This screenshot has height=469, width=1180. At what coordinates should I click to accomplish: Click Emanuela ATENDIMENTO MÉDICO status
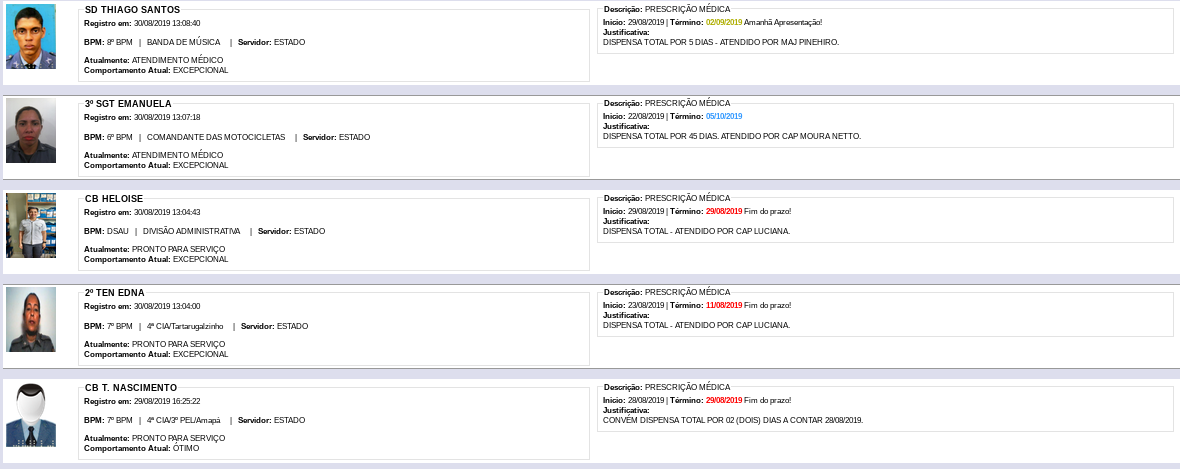point(178,155)
